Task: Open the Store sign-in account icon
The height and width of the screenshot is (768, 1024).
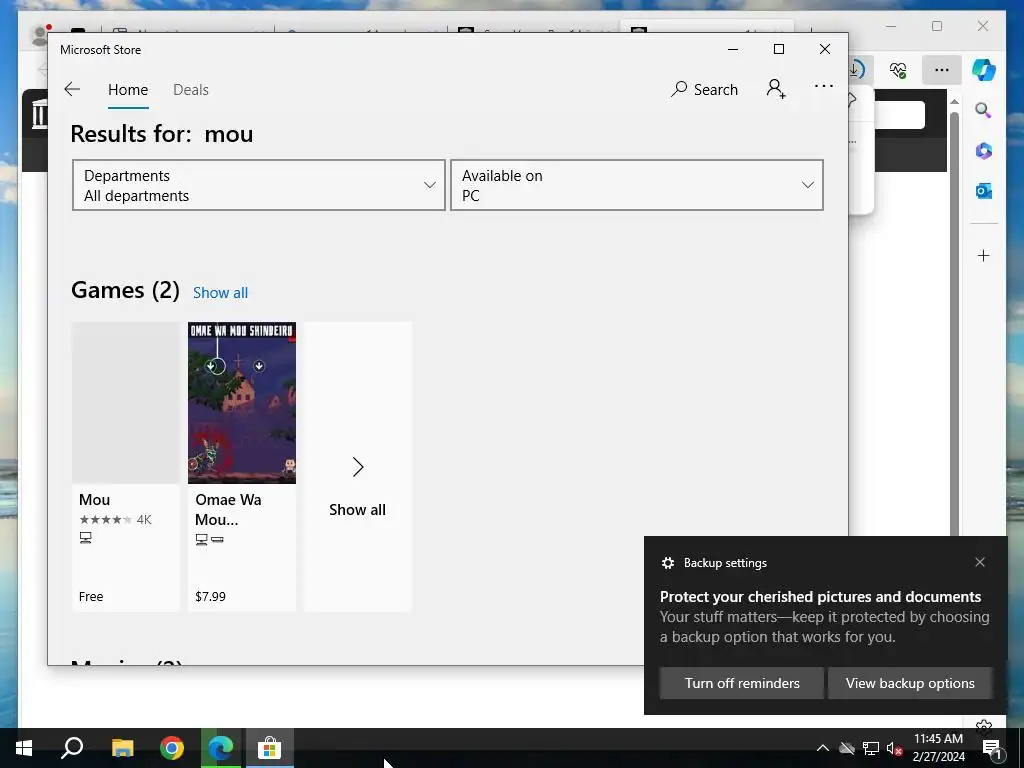Action: (776, 89)
